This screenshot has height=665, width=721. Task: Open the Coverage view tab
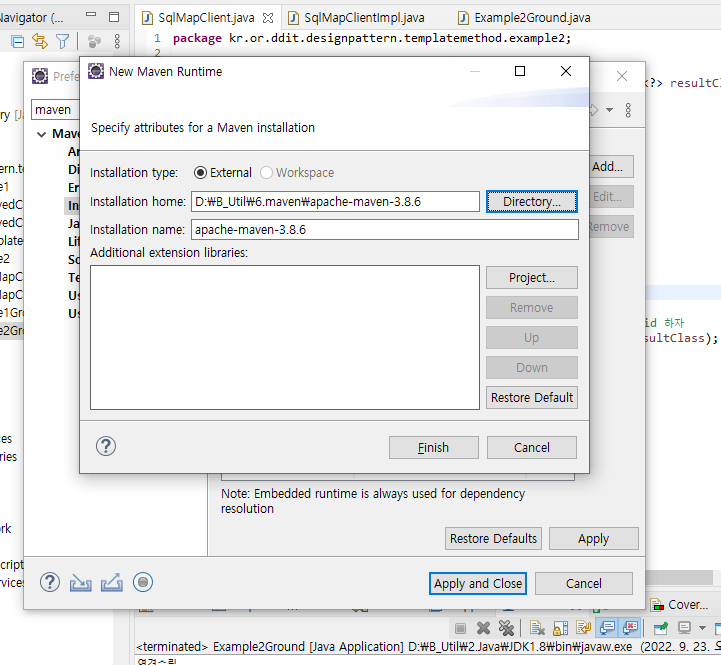coord(681,605)
